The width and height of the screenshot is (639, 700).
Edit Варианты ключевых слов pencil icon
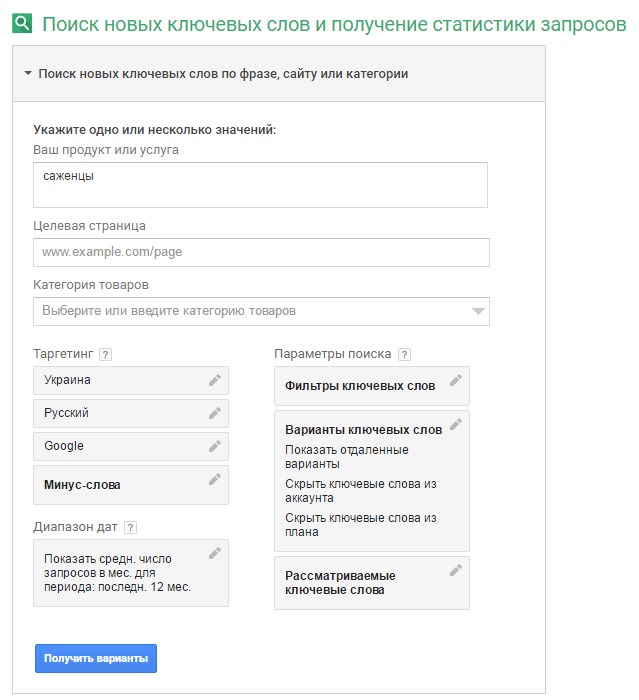tap(455, 424)
